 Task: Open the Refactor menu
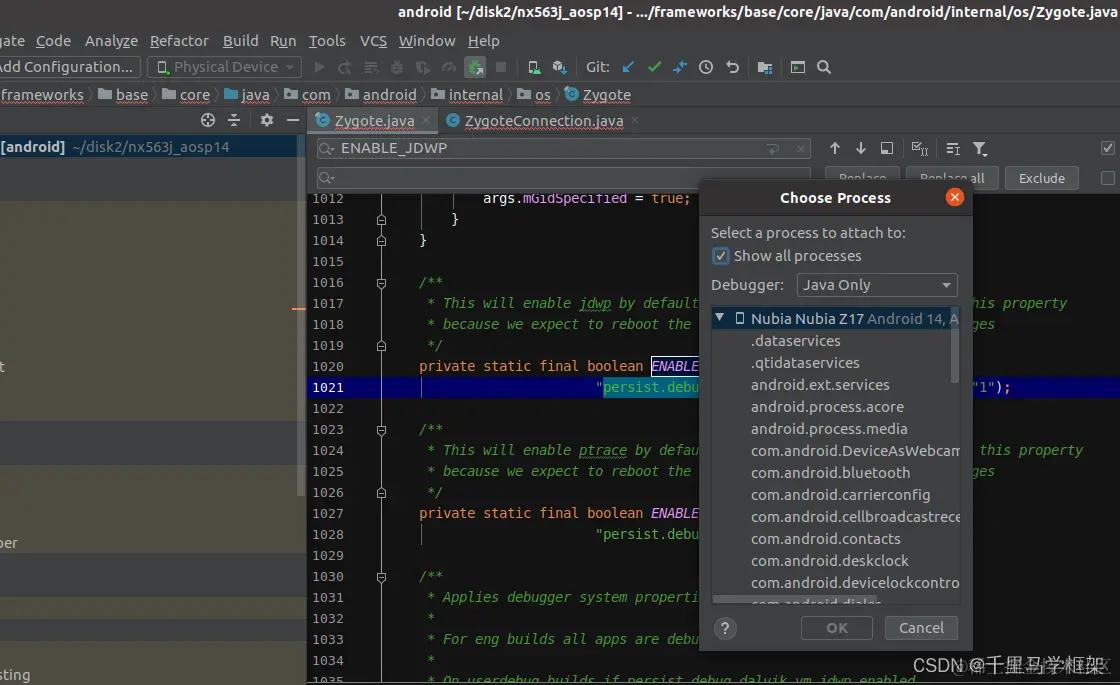[179, 41]
